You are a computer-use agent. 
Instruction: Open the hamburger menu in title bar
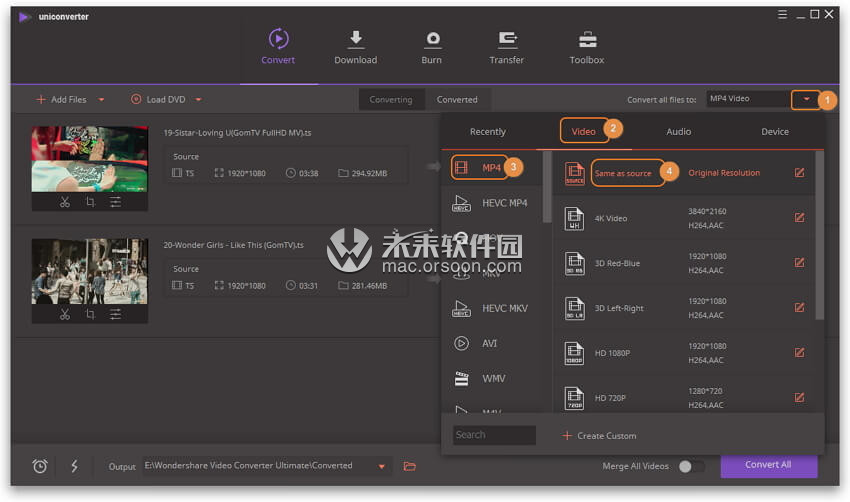pyautogui.click(x=782, y=15)
